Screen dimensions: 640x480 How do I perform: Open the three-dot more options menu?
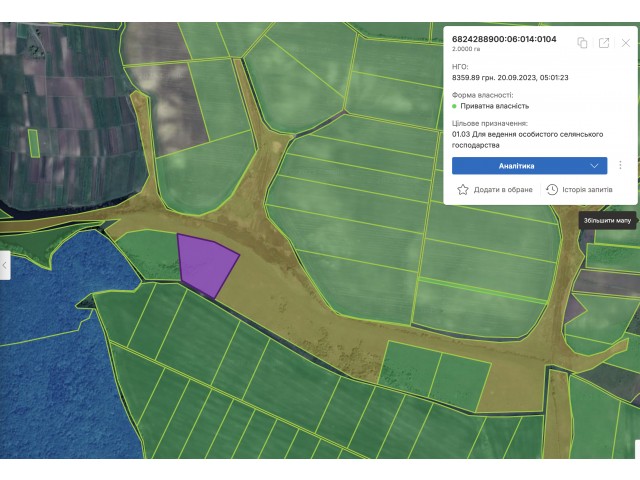coord(620,165)
